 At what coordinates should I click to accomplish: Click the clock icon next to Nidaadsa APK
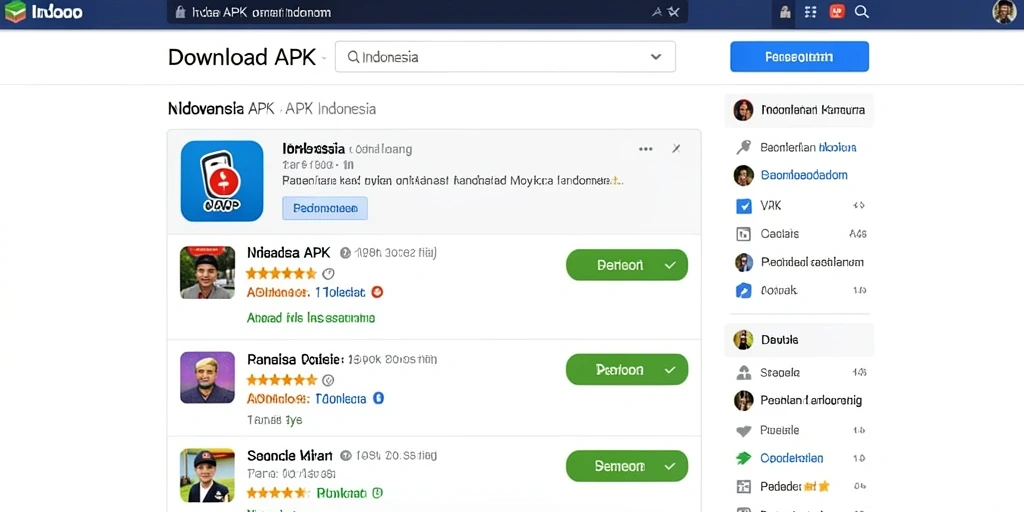point(345,253)
